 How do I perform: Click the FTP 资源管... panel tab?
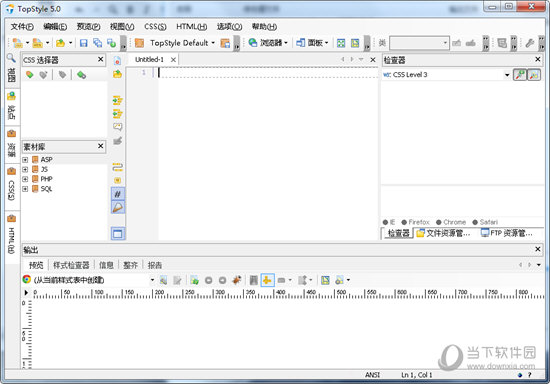point(507,233)
